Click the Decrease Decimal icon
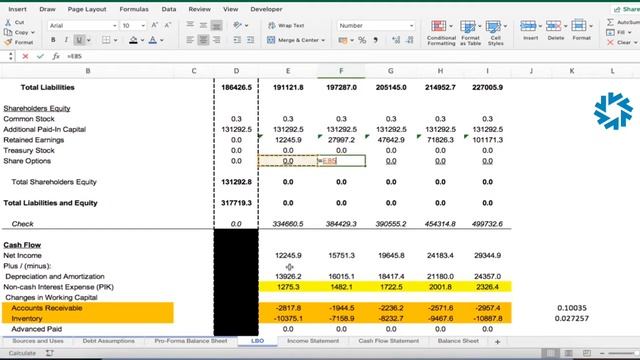The height and width of the screenshot is (360, 640). click(x=410, y=40)
